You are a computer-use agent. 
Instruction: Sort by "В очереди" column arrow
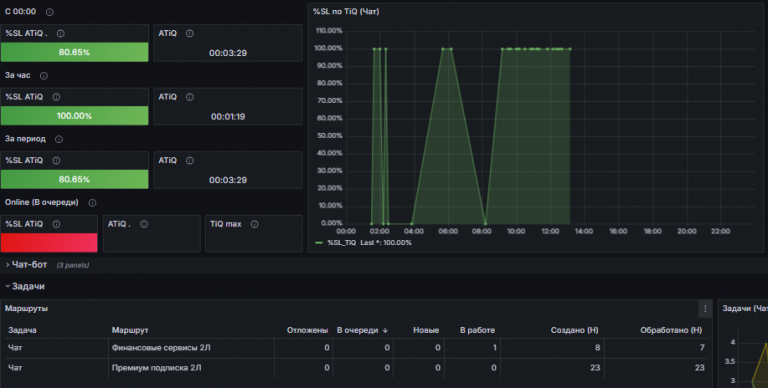pyautogui.click(x=385, y=331)
